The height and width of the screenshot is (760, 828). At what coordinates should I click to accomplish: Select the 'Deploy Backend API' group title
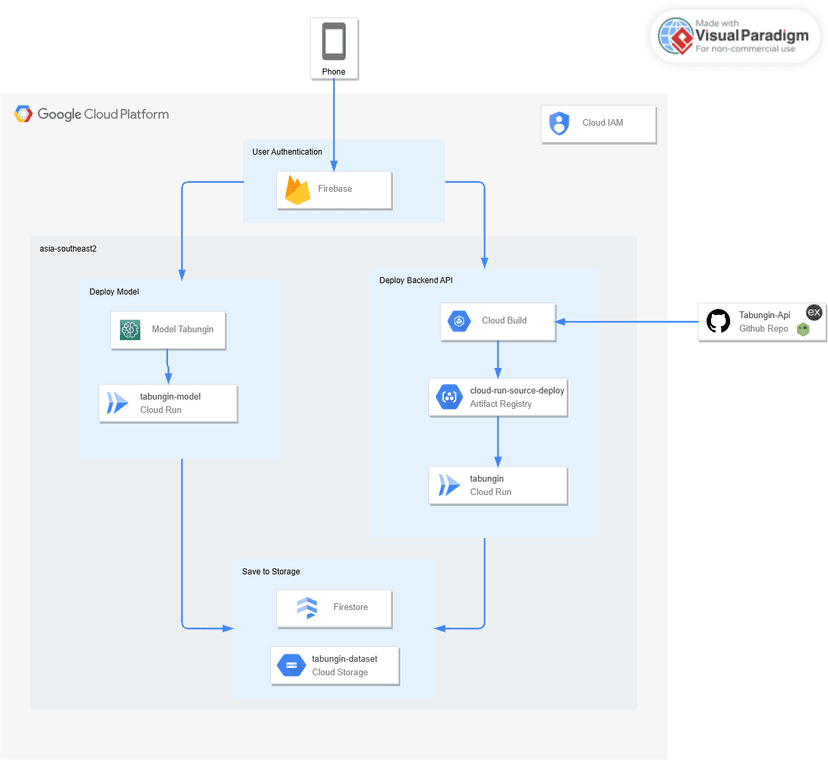[416, 280]
